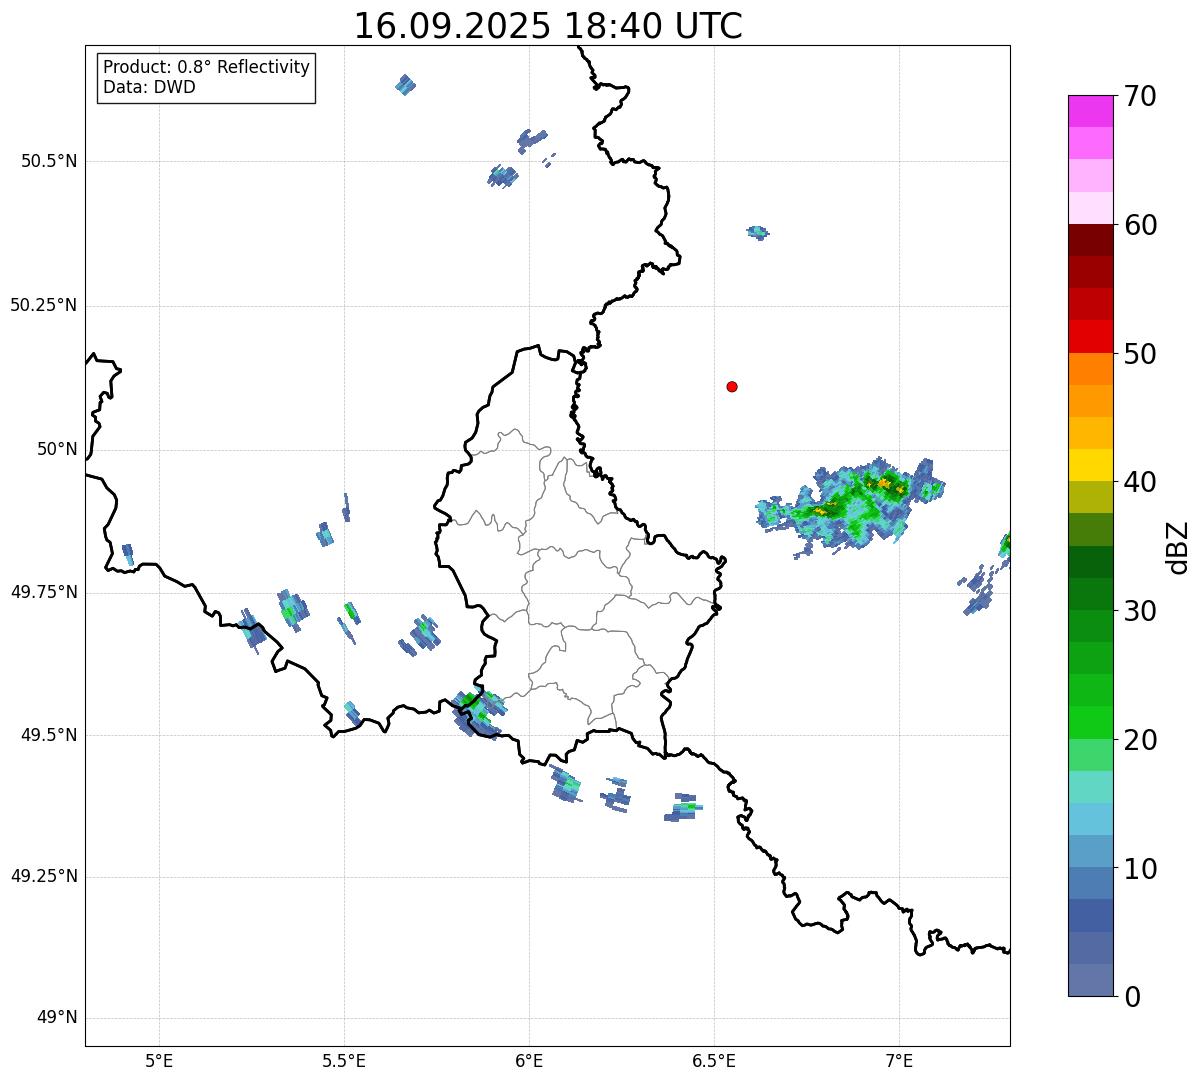Click the title timestamp 16.09.2025 18:40 UTC
The height and width of the screenshot is (1081, 1202).
(x=548, y=26)
